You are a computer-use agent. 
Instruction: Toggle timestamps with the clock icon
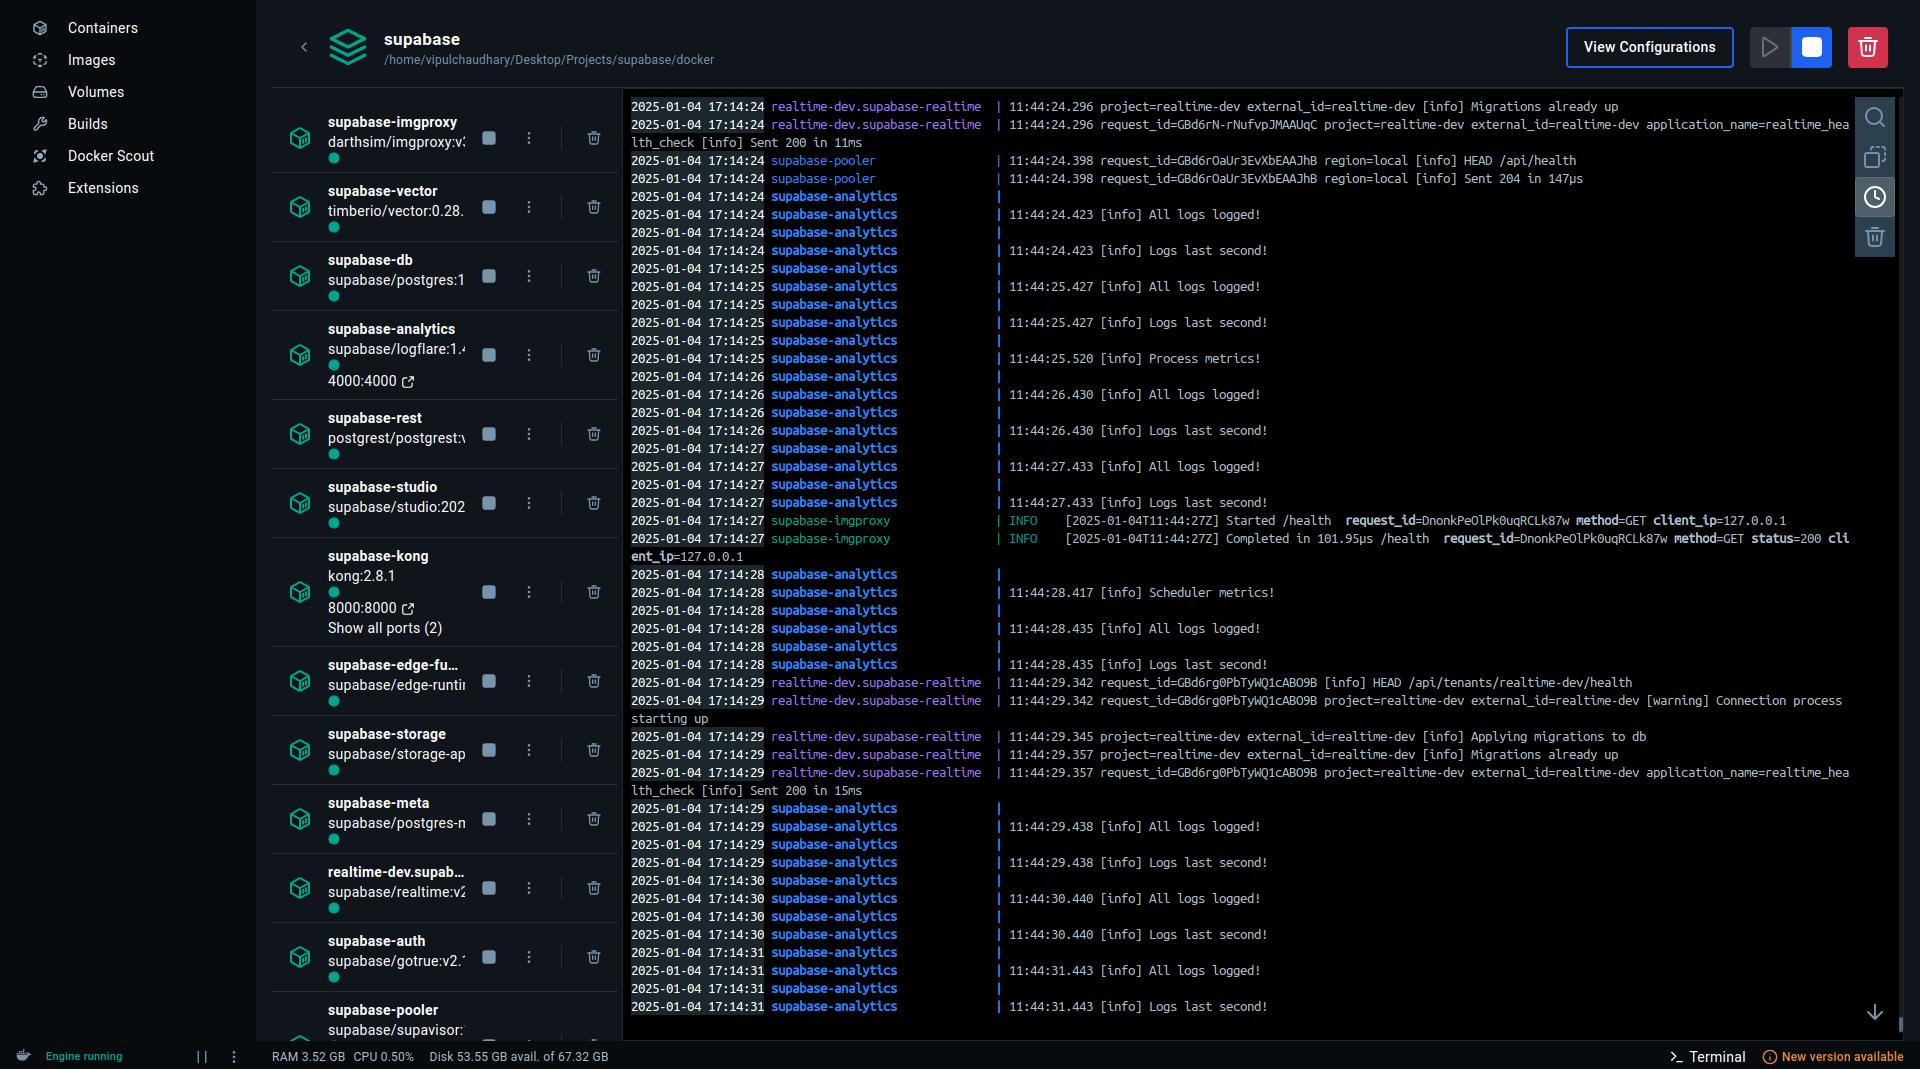(x=1874, y=197)
